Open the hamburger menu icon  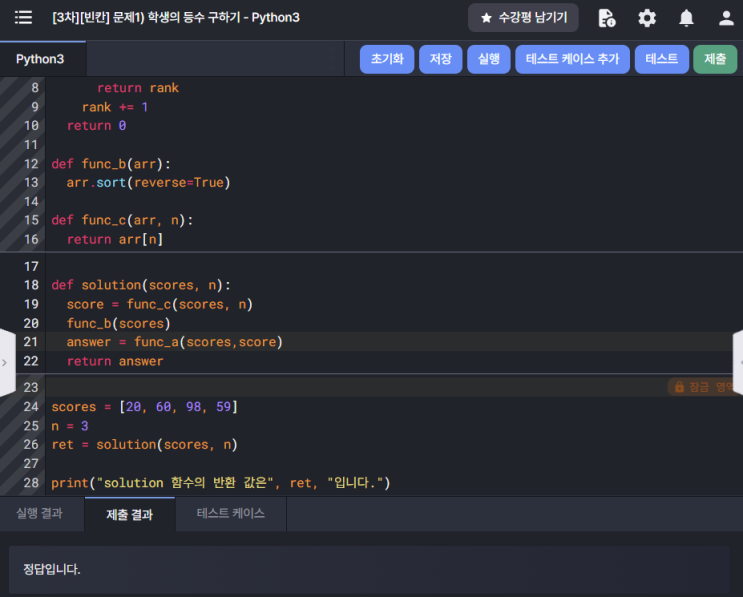click(23, 18)
